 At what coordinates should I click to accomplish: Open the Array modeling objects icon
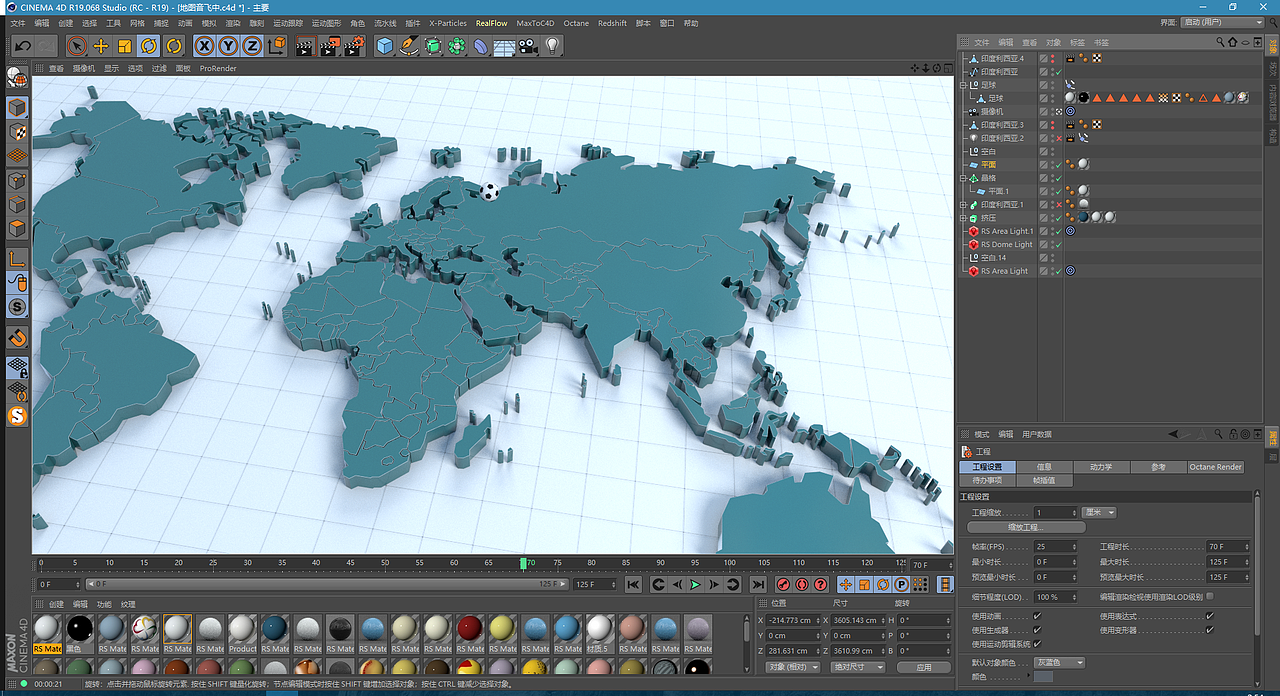tap(457, 46)
